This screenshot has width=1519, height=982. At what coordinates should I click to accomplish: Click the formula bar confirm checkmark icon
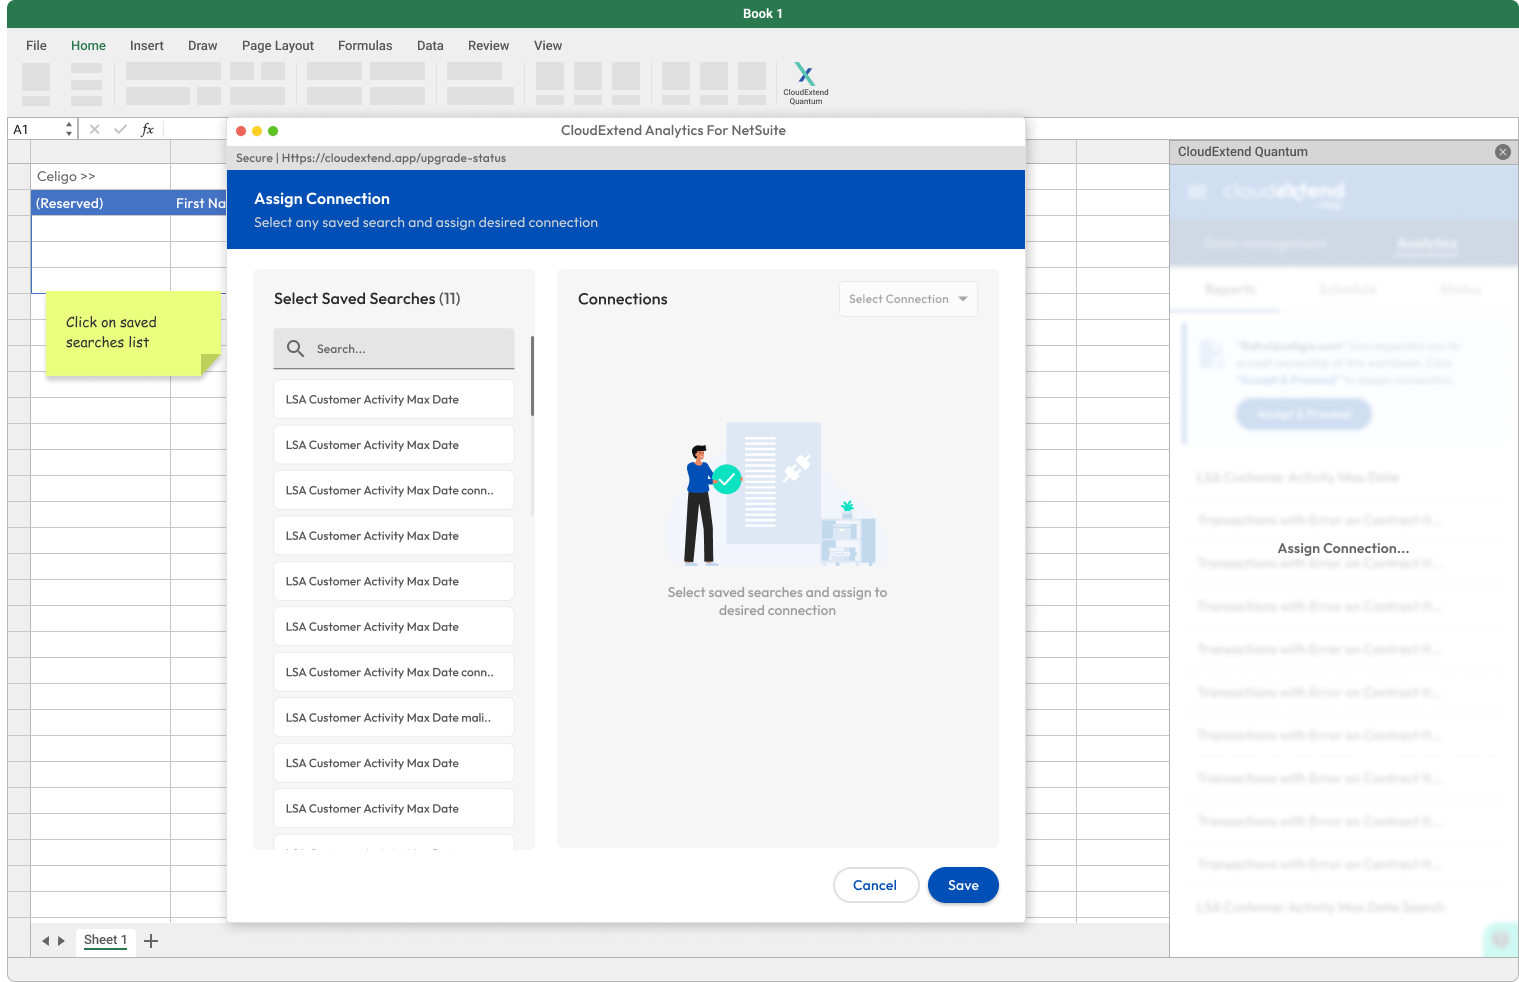[121, 129]
